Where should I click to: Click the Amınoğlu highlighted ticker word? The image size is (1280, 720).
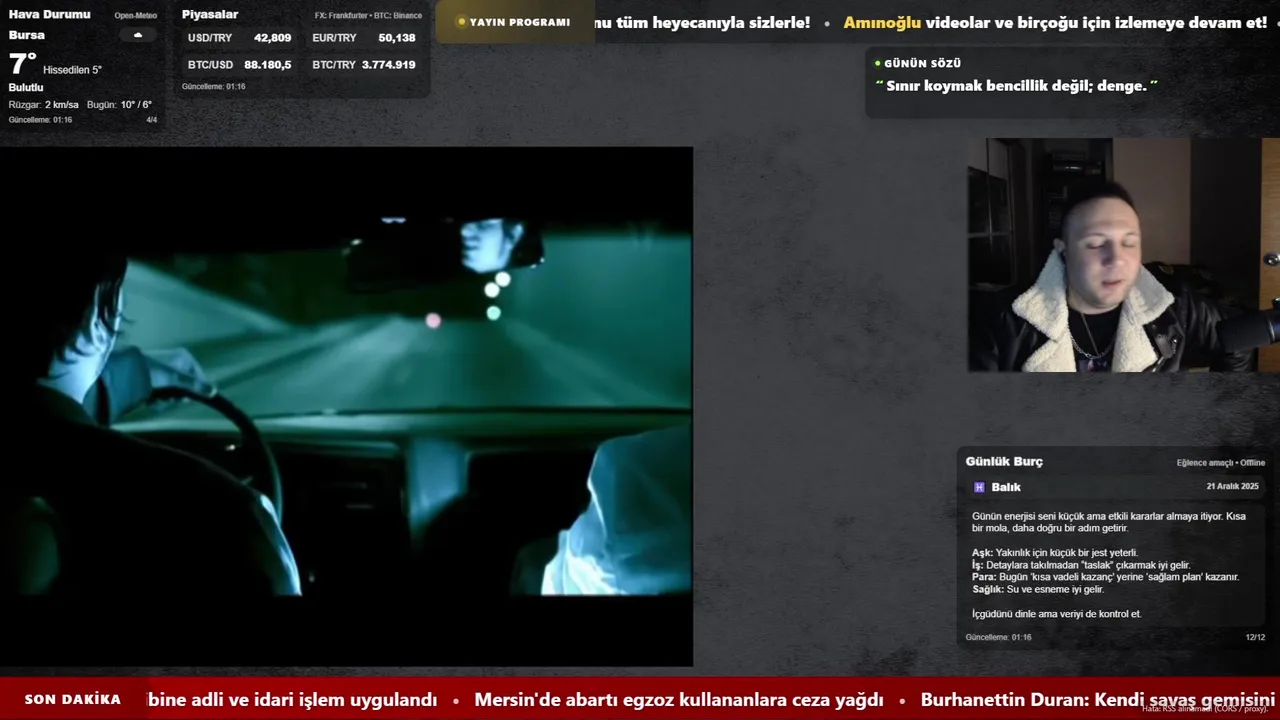pyautogui.click(x=882, y=22)
